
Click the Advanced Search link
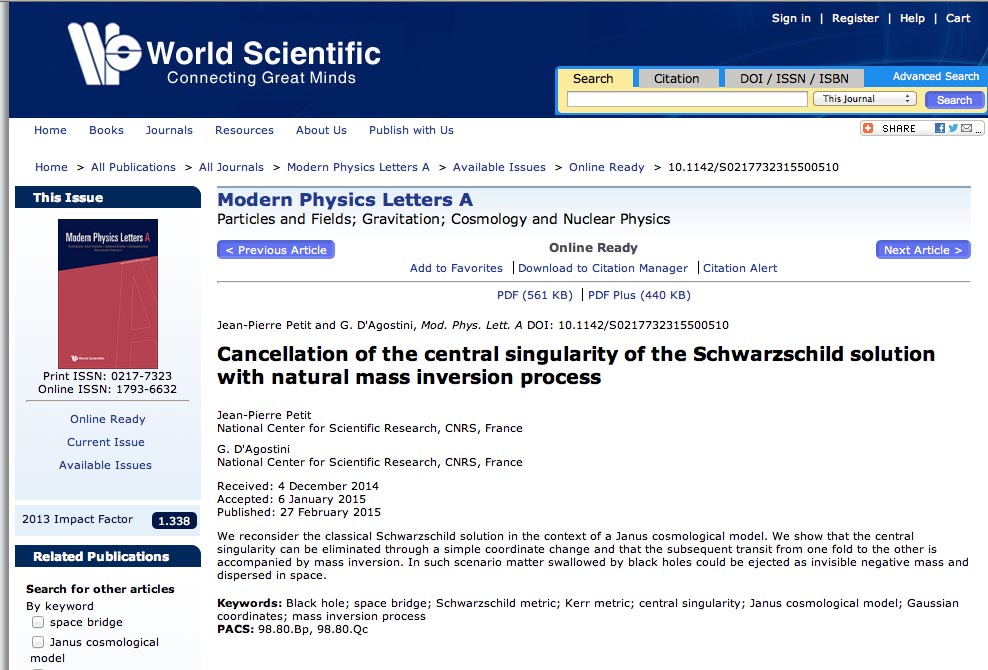[x=935, y=76]
